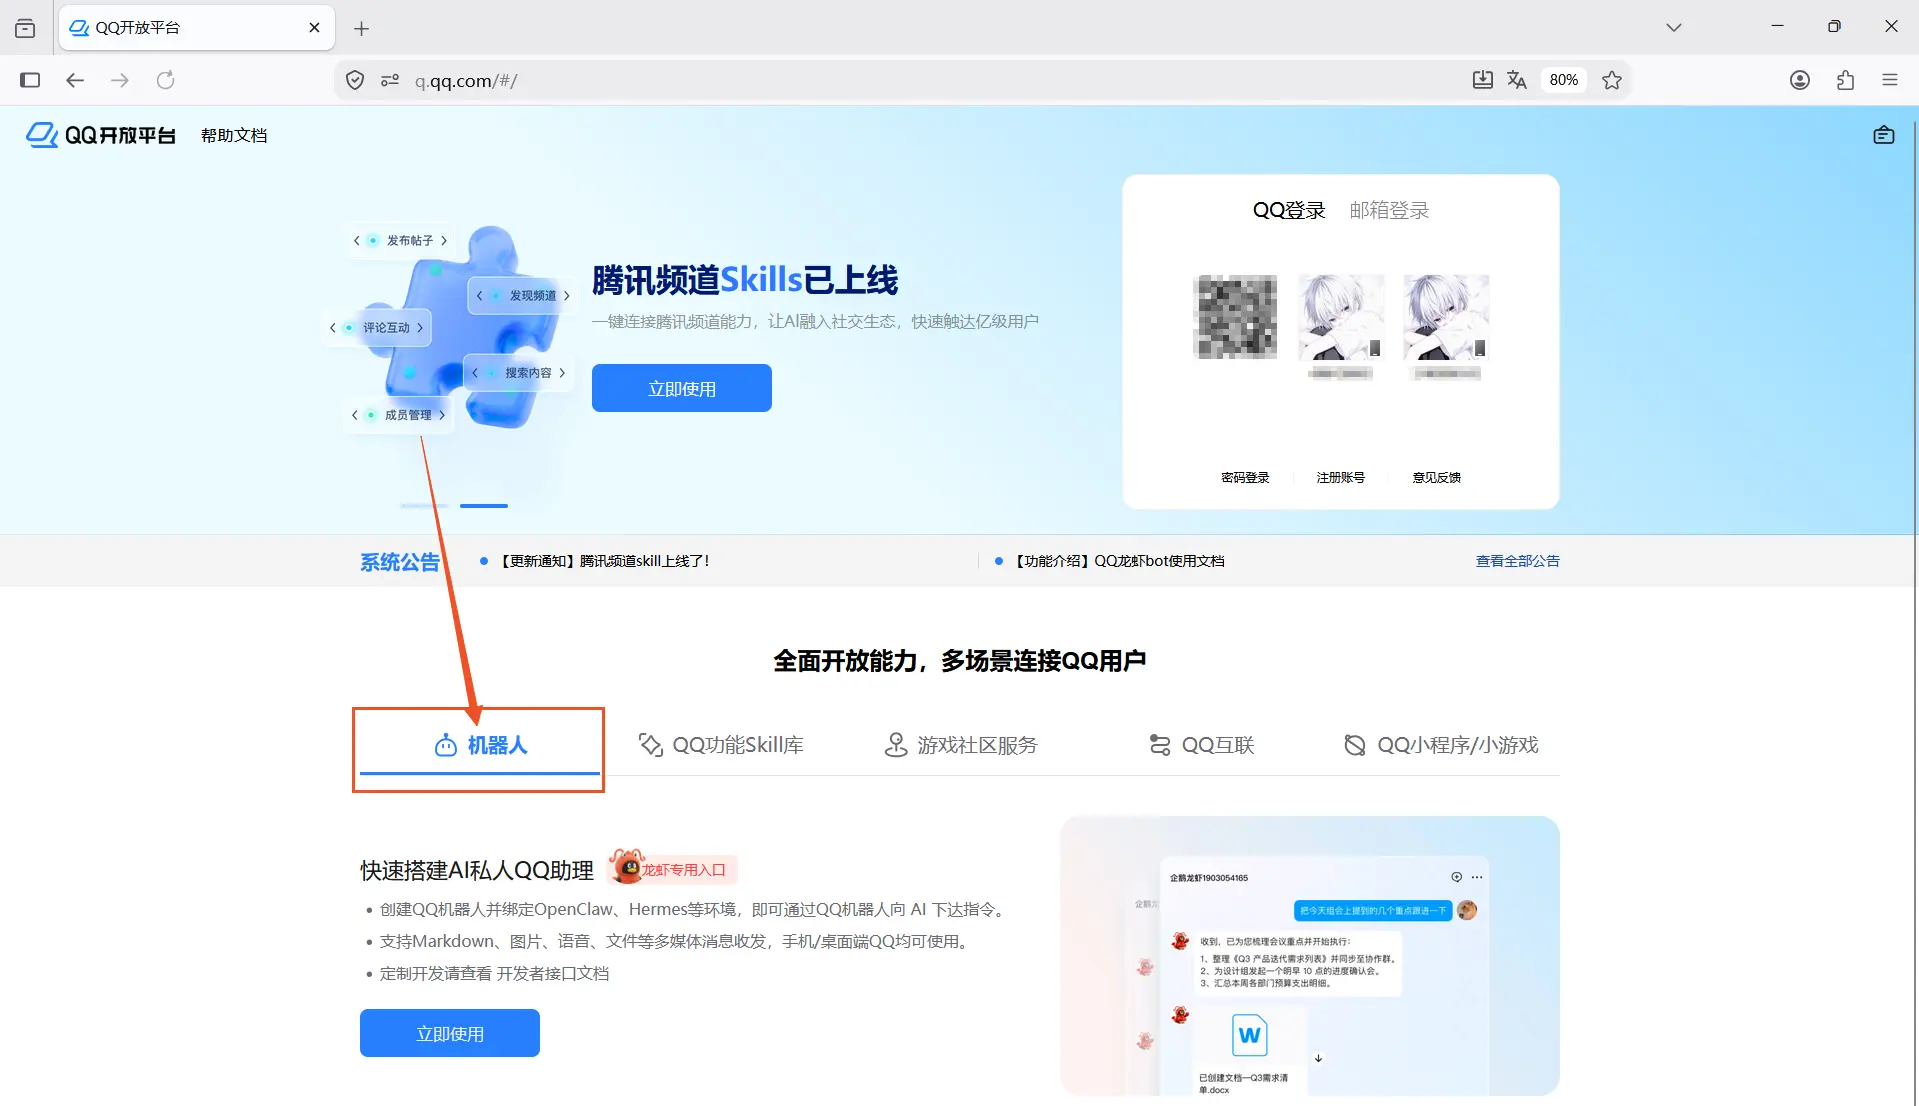Click right chevron on 成员管理 chip
This screenshot has width=1919, height=1106.
[441, 414]
